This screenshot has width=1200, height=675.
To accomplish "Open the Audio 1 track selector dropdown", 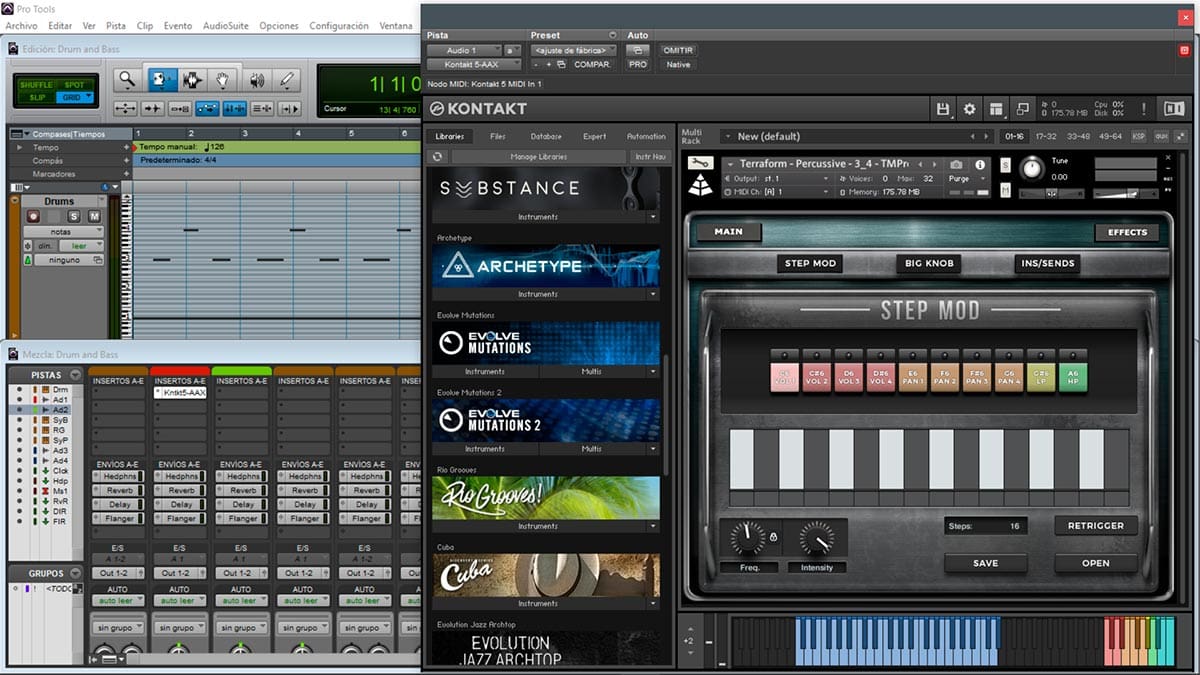I will pos(465,50).
